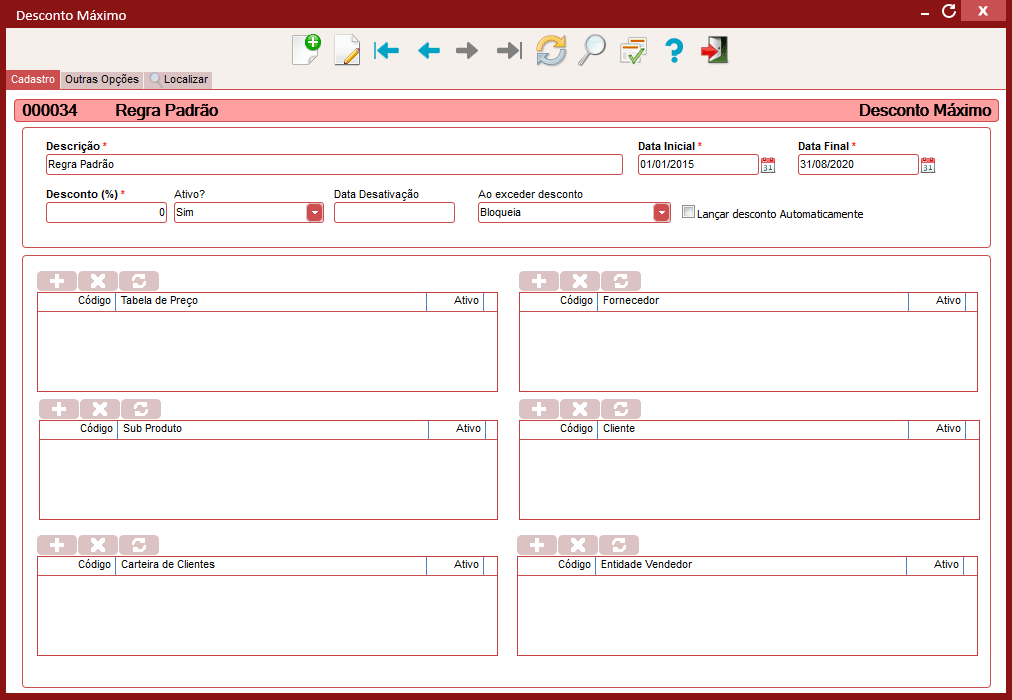
Task: Add a row to the Carteira de Clientes grid
Action: pyautogui.click(x=57, y=545)
